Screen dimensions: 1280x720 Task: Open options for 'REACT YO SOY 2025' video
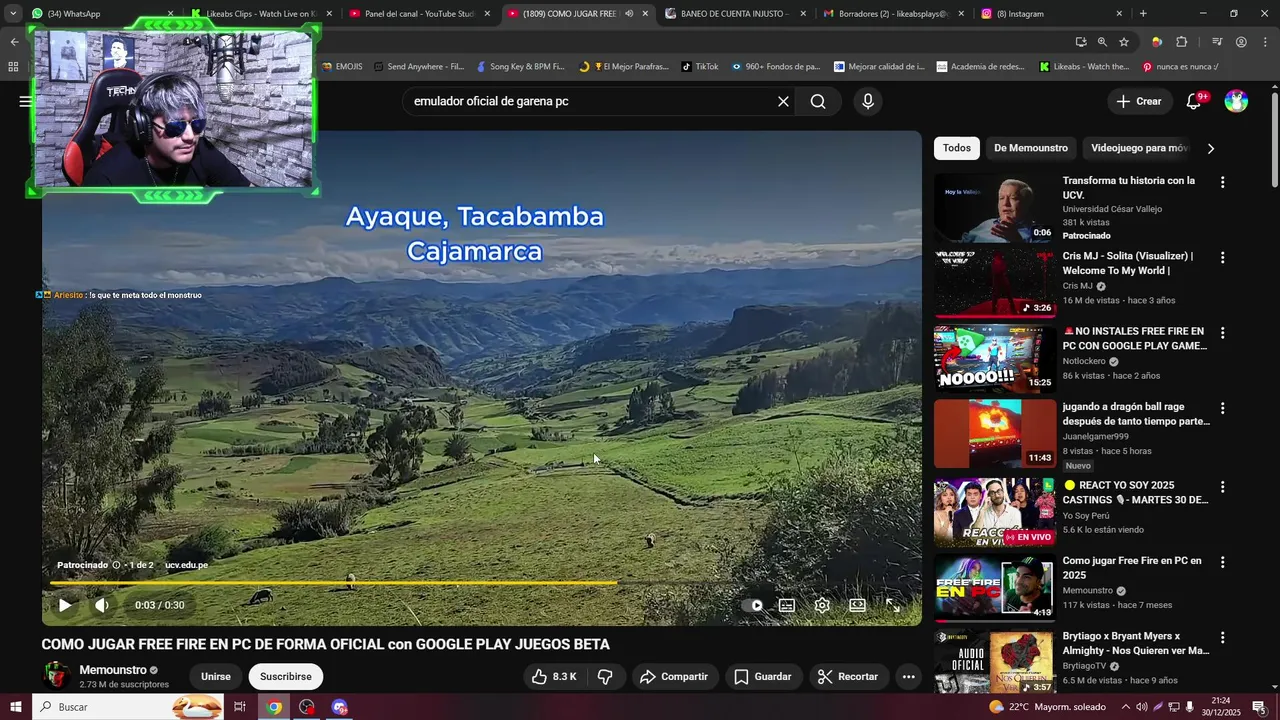pos(1222,486)
